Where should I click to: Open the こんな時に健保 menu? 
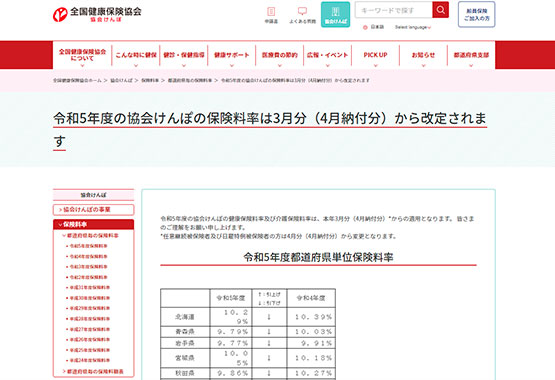(x=136, y=55)
